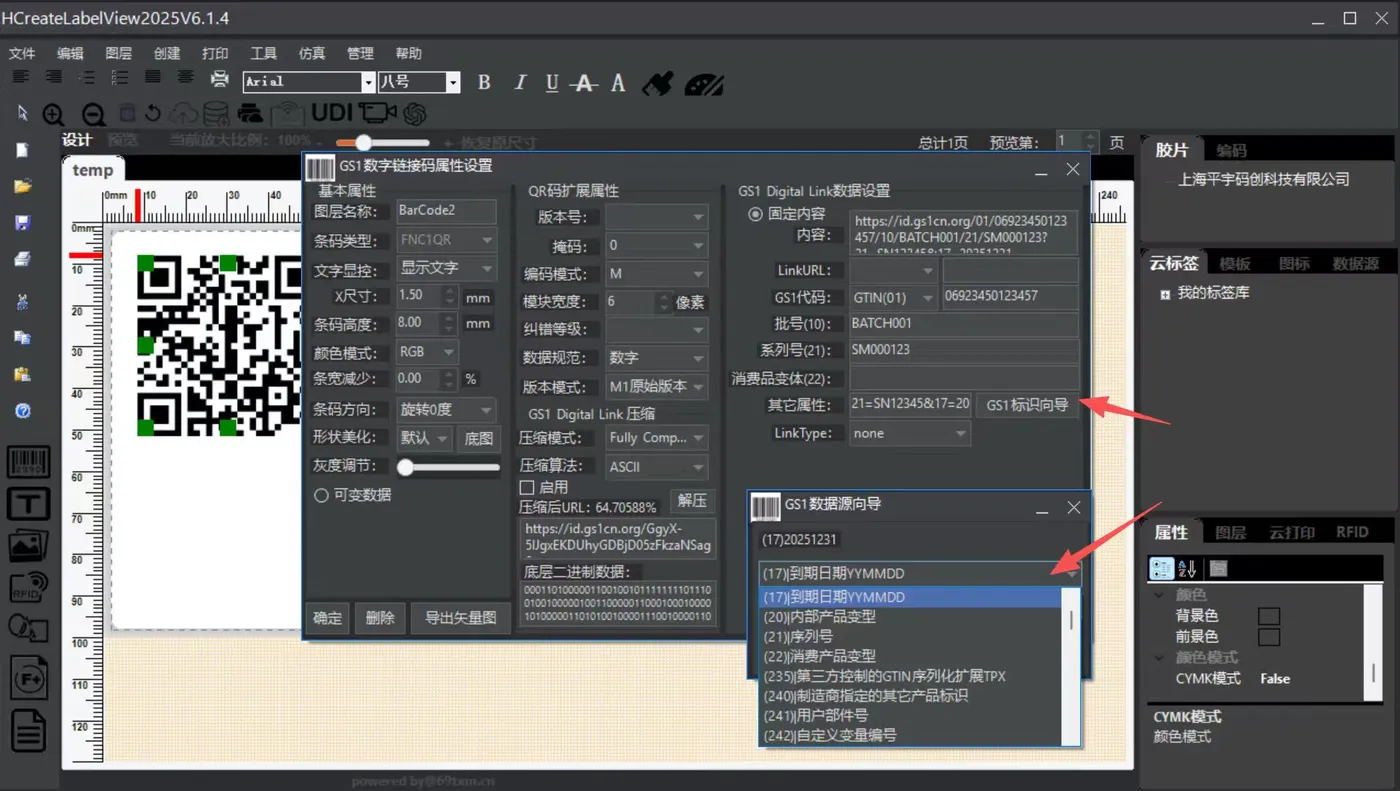Click the 解压 button
This screenshot has width=1400, height=791.
pos(692,501)
